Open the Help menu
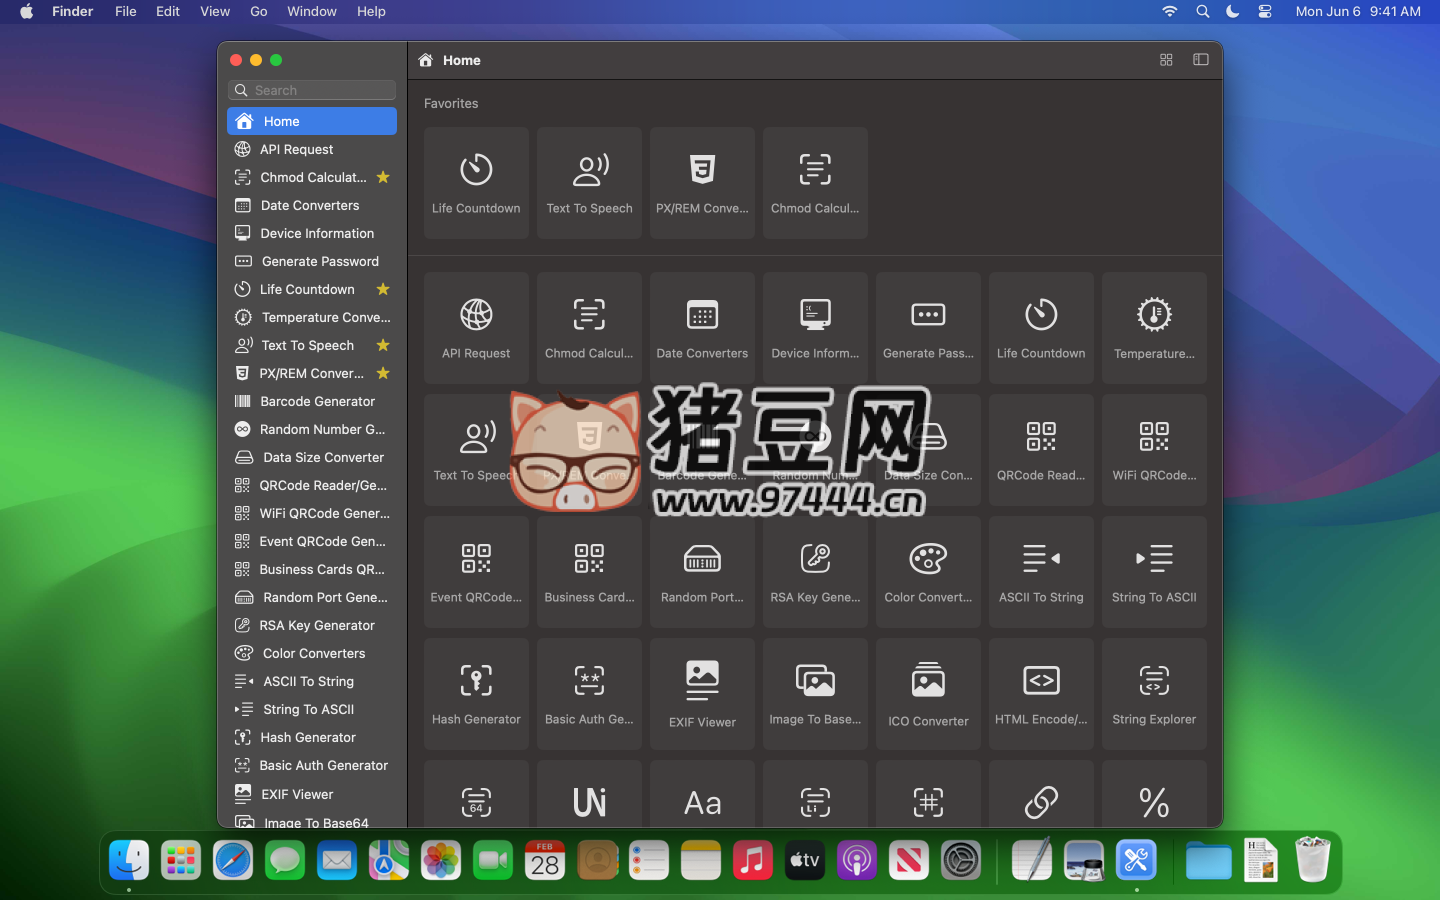The width and height of the screenshot is (1440, 900). [x=371, y=11]
